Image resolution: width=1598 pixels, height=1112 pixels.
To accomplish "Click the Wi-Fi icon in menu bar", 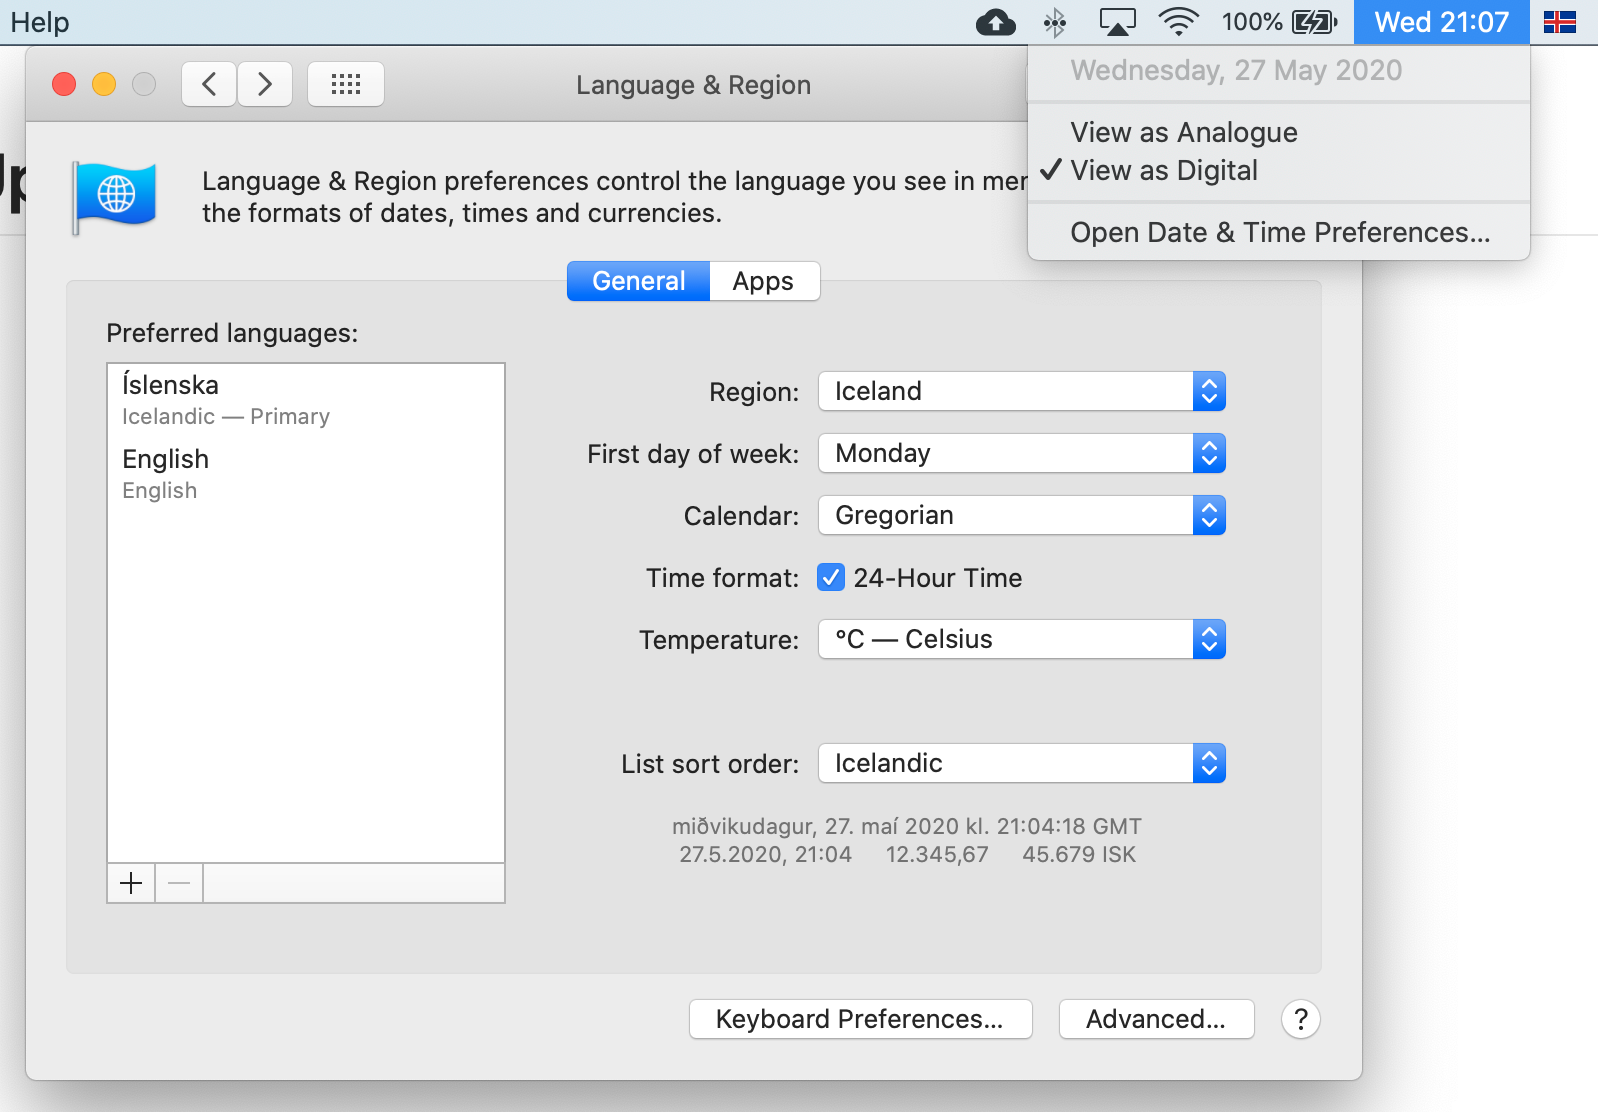I will point(1178,22).
